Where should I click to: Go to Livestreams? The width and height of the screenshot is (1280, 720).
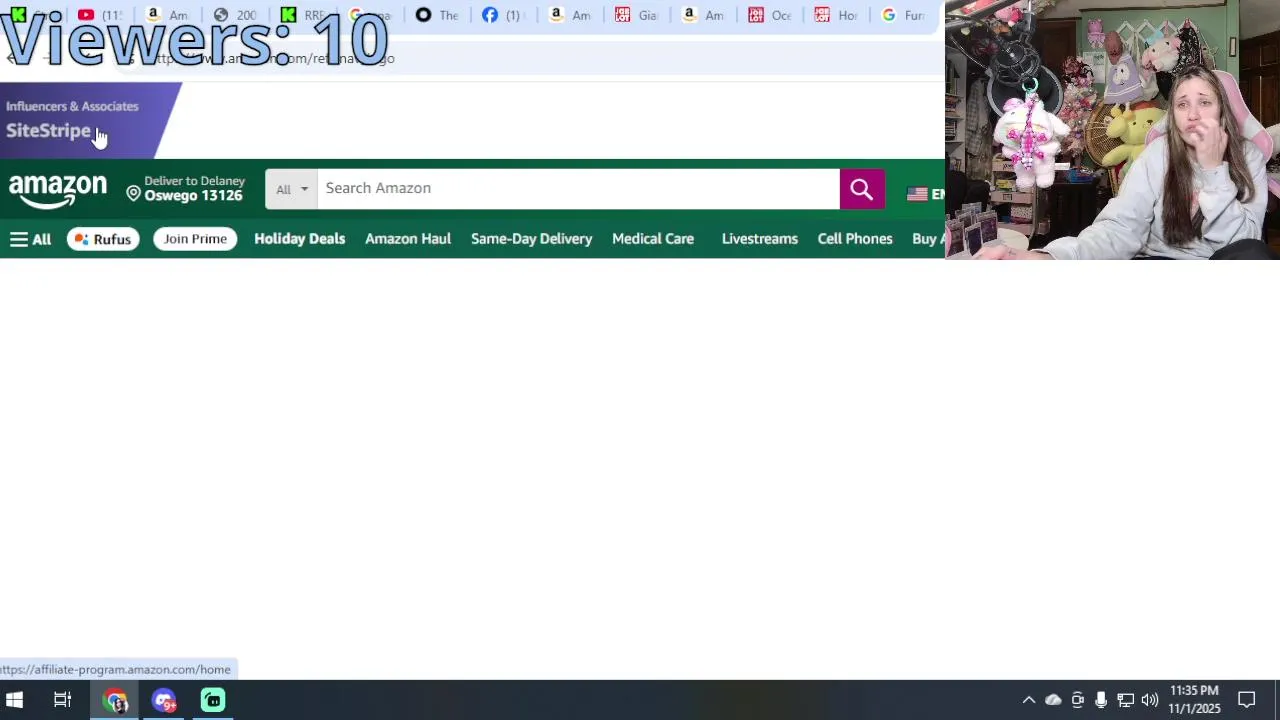click(760, 239)
